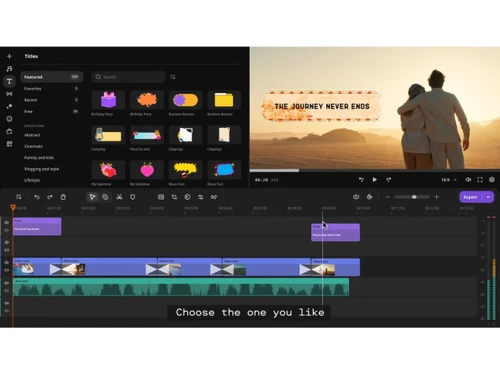Open the Stickers circle sidebar tab
This screenshot has height=375, width=500.
point(9,119)
